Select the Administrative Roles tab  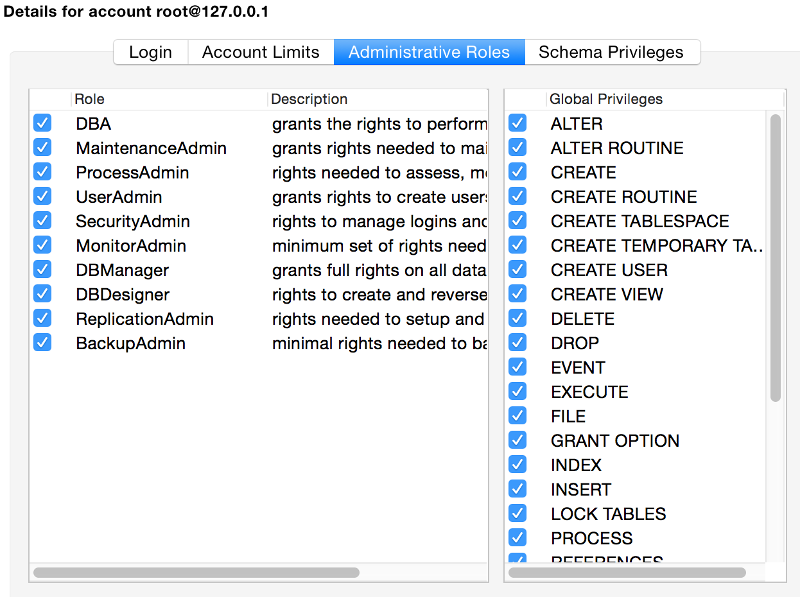429,52
